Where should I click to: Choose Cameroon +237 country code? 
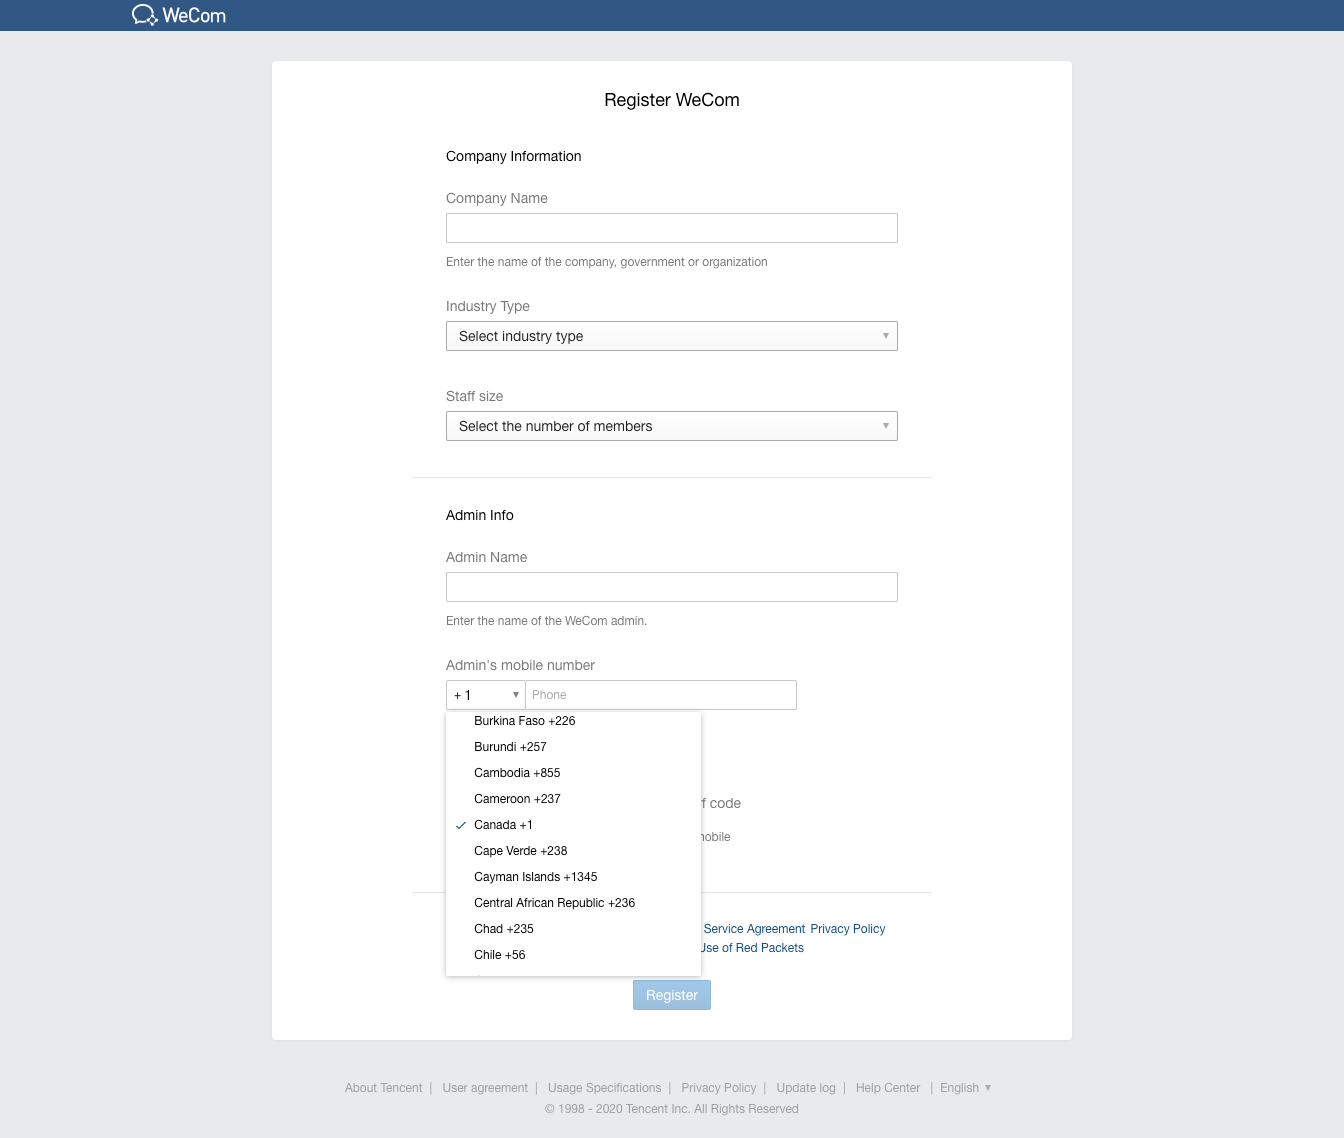573,799
